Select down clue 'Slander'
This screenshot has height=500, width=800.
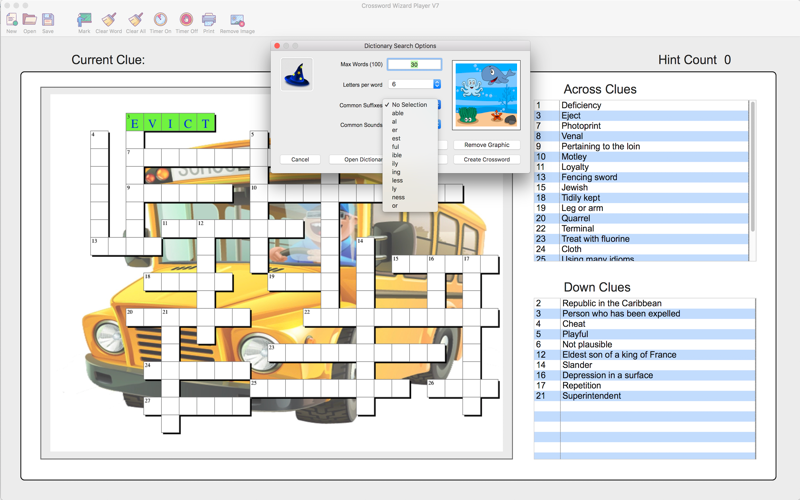tap(644, 365)
